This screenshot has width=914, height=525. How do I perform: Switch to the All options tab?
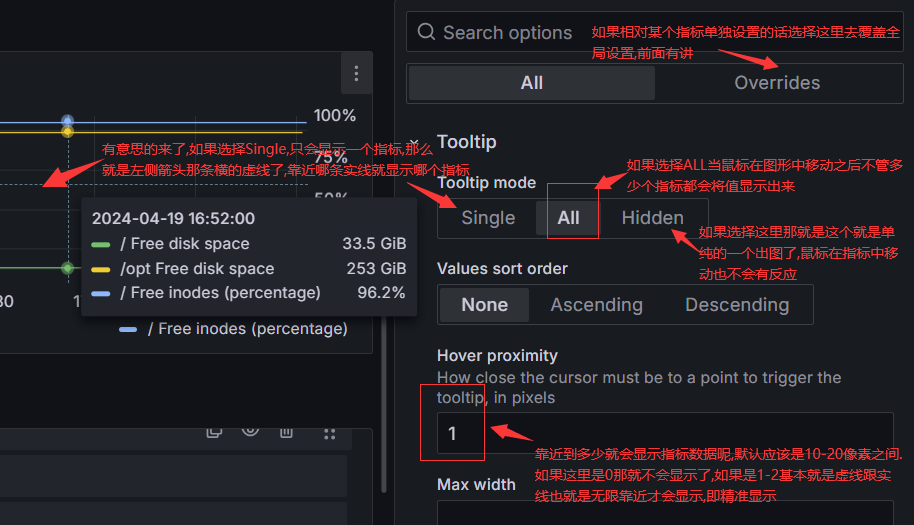pos(532,83)
